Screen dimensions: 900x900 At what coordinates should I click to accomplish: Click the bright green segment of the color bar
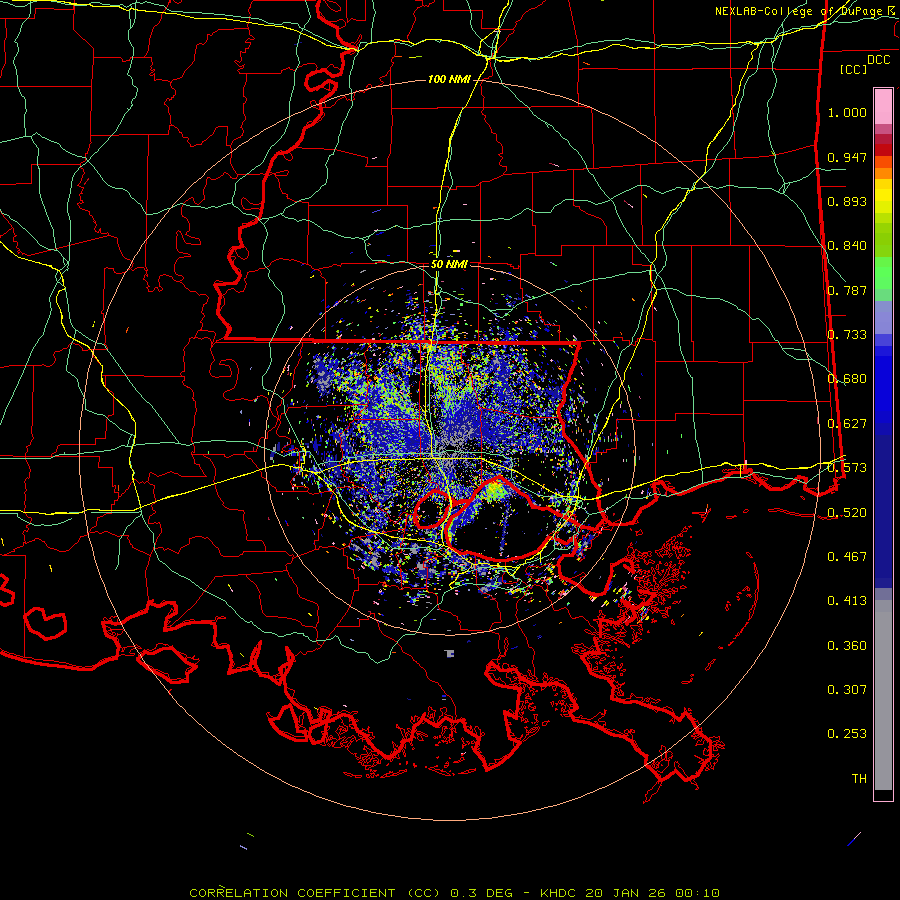point(883,273)
